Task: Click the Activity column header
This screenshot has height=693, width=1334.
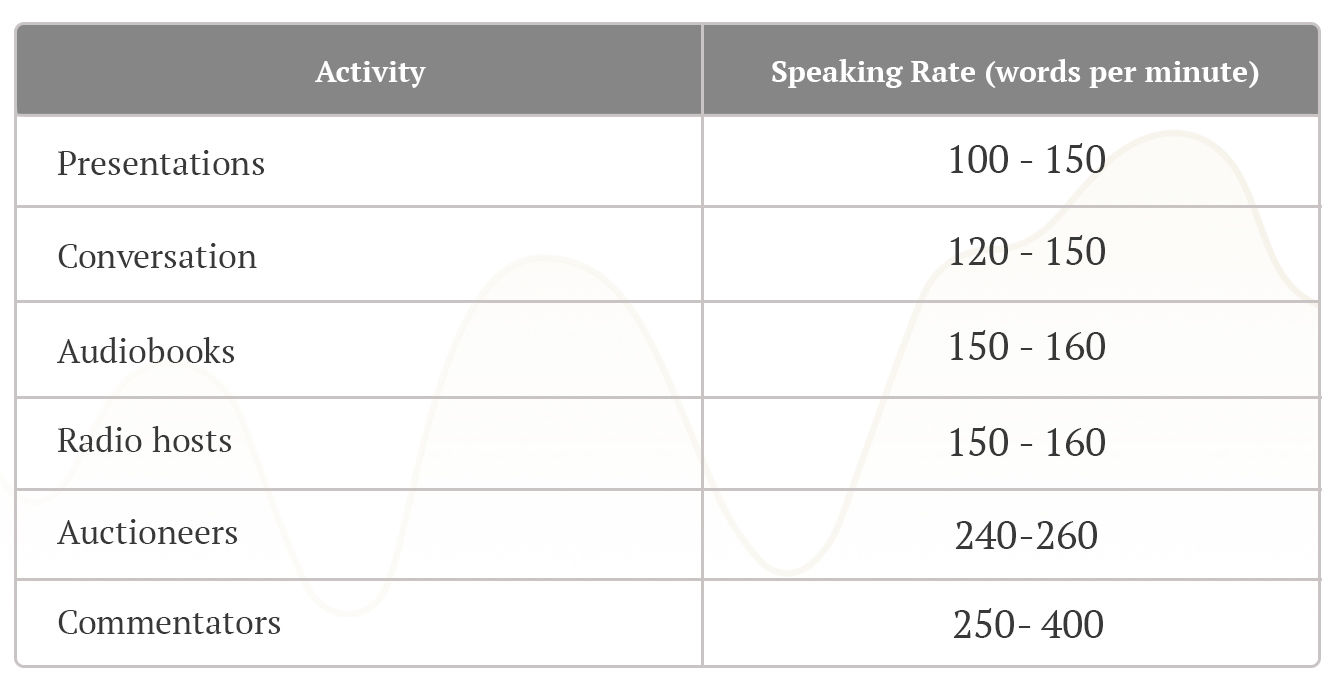Action: [369, 72]
